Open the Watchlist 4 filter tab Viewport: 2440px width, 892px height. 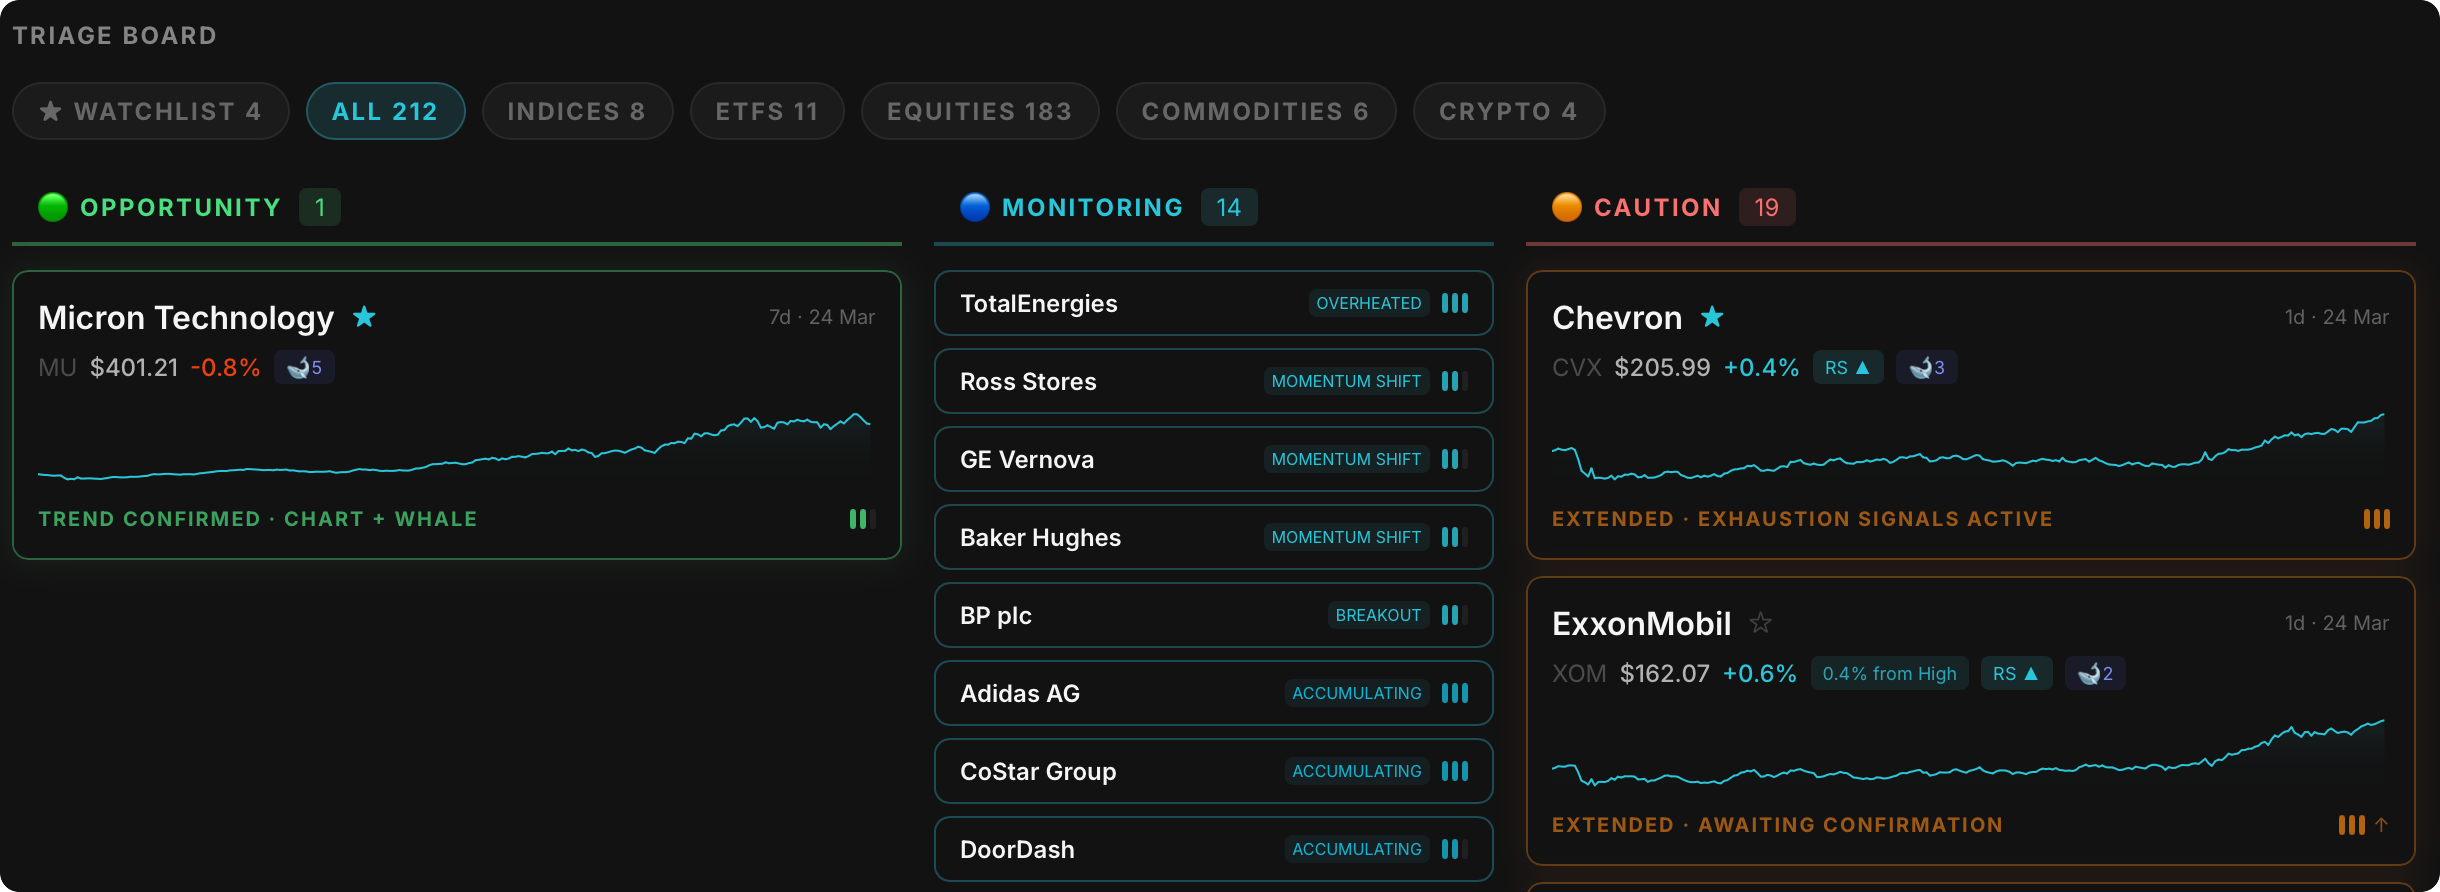[151, 111]
